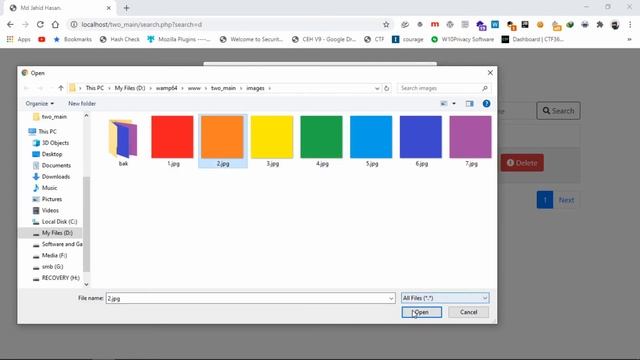Viewport: 640px width, 360px height.
Task: Expand the address path history dropdown
Action: tap(376, 88)
